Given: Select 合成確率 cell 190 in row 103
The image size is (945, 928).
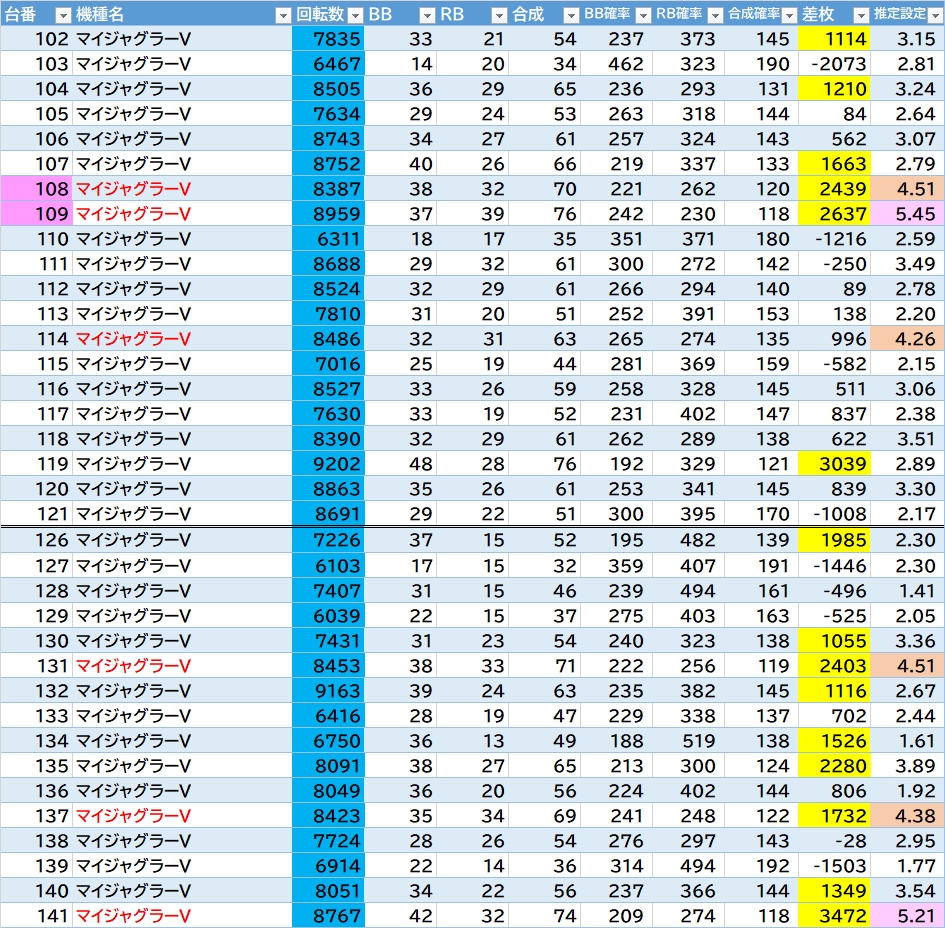Looking at the screenshot, I should 762,63.
